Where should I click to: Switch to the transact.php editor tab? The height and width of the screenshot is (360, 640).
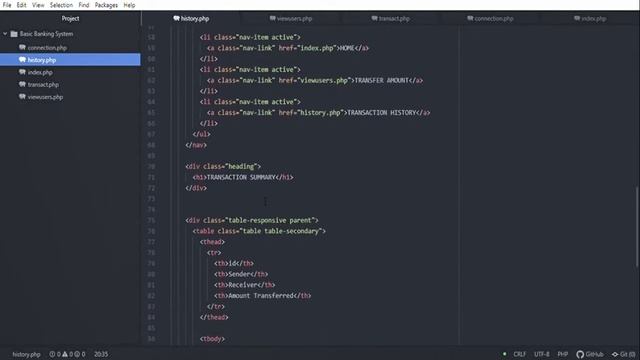391,18
